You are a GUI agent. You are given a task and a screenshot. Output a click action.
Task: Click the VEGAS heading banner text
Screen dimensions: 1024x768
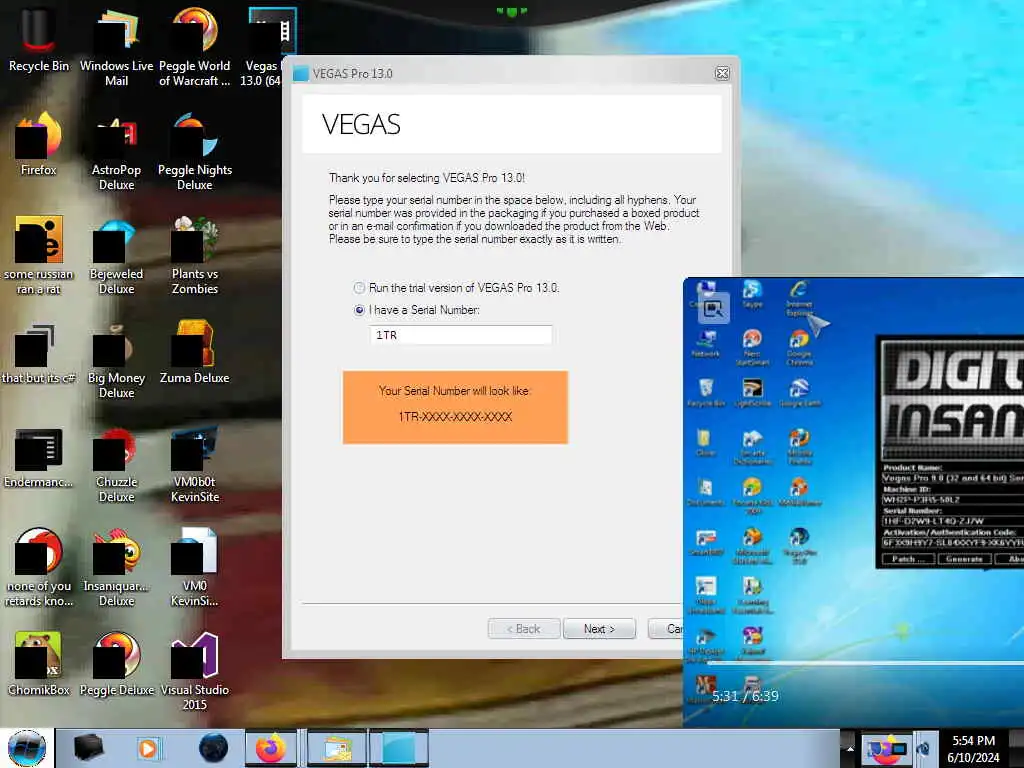[x=361, y=124]
